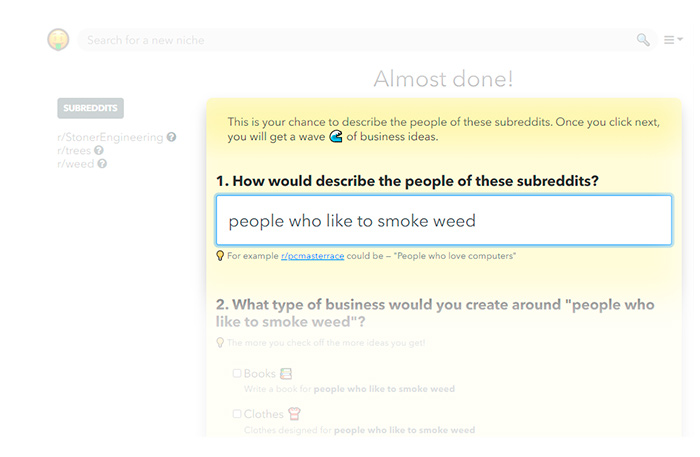This screenshot has width=700, height=457.
Task: Click the shirt icon next to Clothes
Action: pos(294,414)
